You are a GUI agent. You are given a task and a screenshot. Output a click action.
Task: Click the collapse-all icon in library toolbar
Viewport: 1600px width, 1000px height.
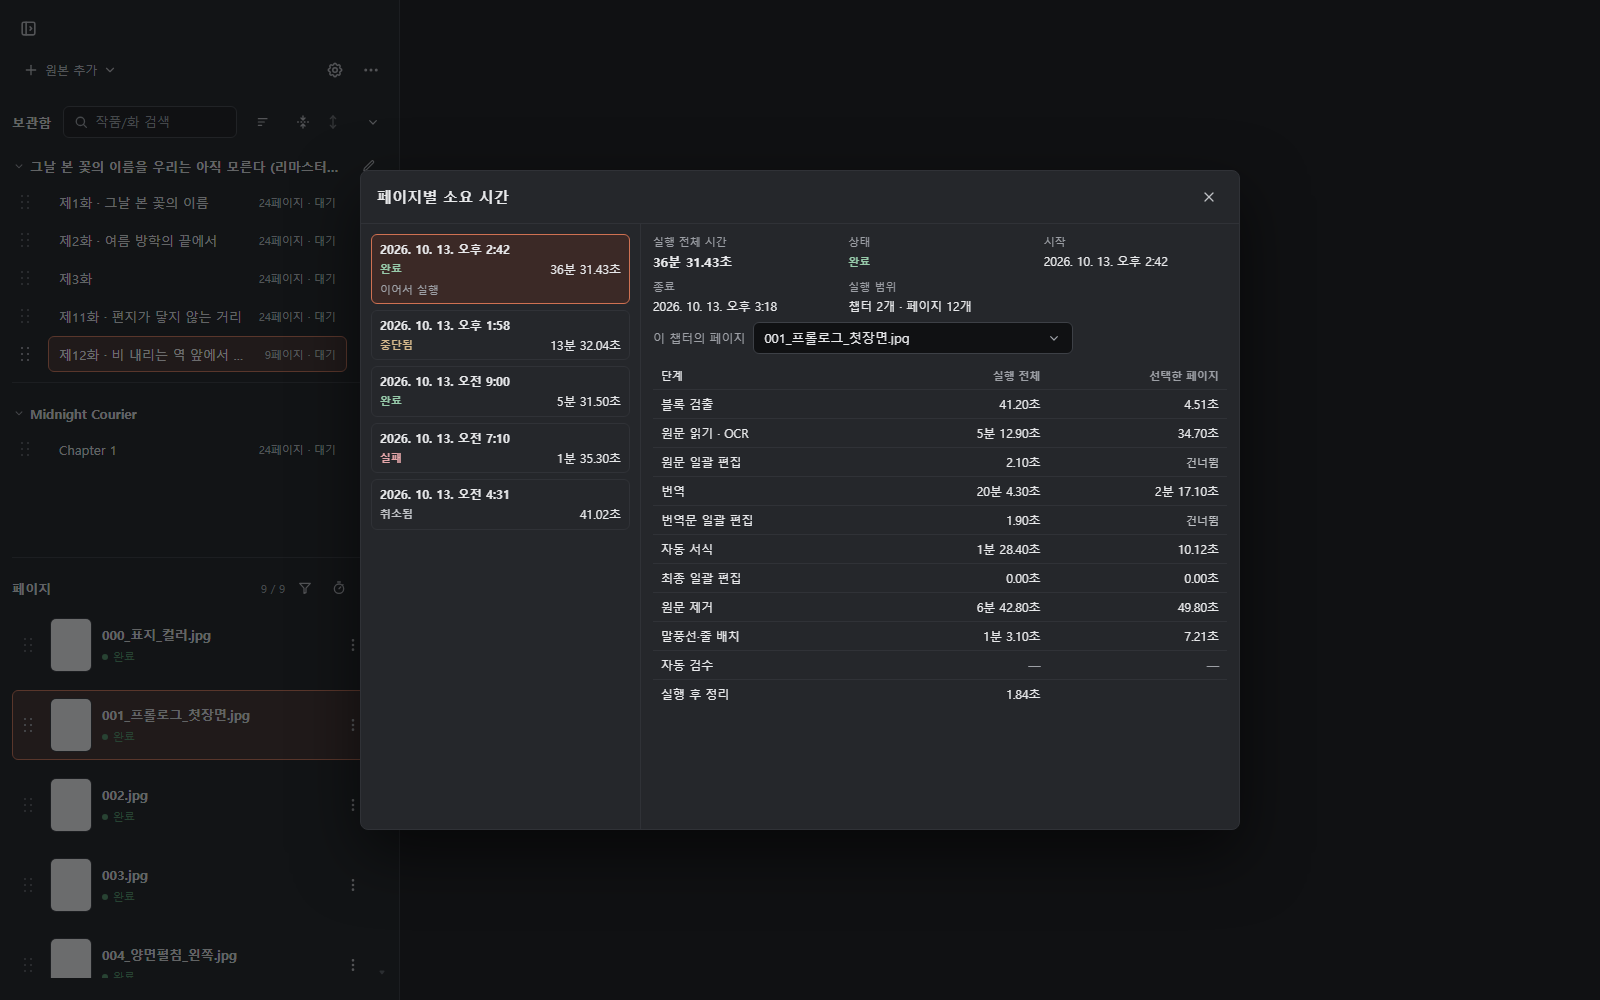point(303,122)
